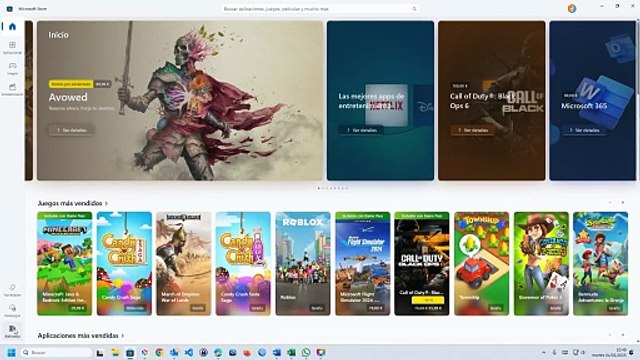The image size is (640, 360).
Task: Open WhatsApp from the taskbar
Action: click(306, 353)
